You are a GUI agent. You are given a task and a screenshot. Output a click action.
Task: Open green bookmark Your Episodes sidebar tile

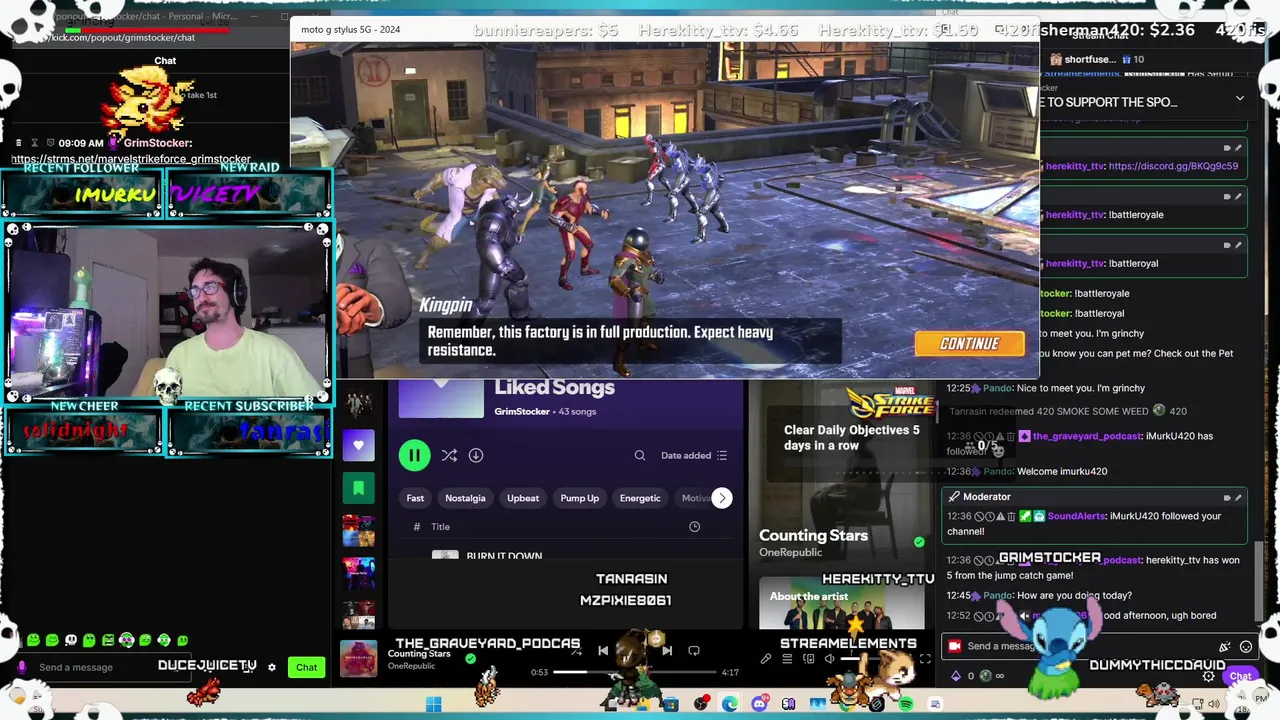coord(359,488)
